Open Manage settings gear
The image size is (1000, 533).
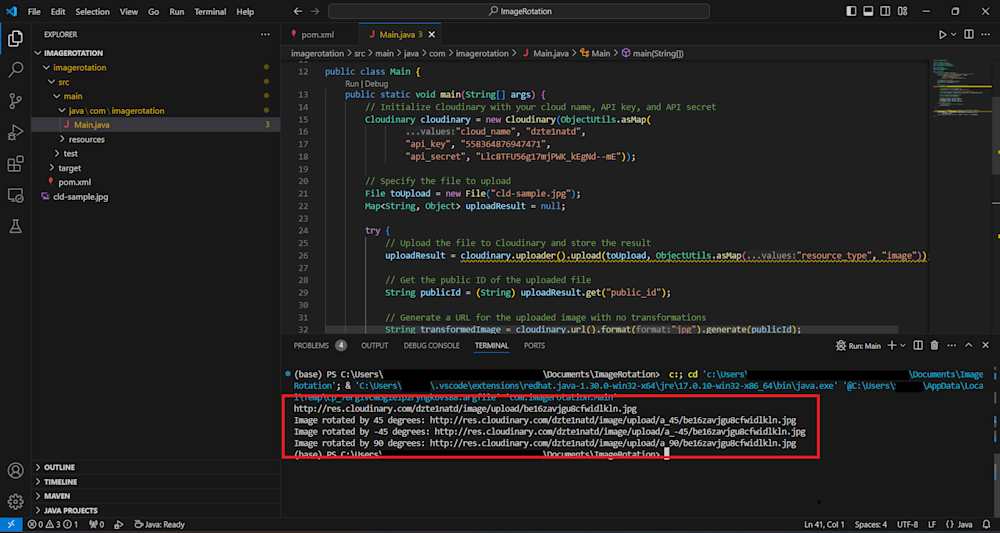[16, 501]
